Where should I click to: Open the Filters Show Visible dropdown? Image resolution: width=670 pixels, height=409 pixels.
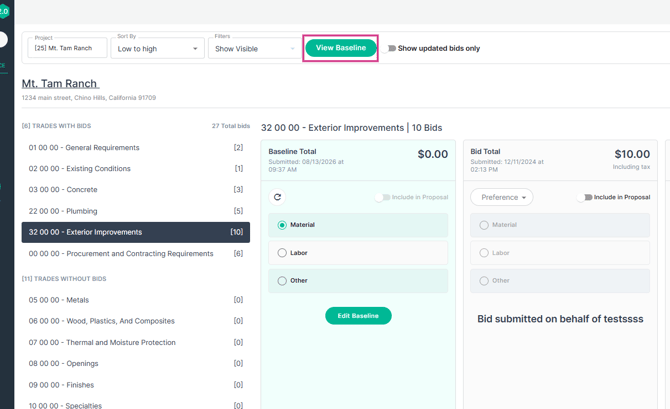tap(255, 49)
